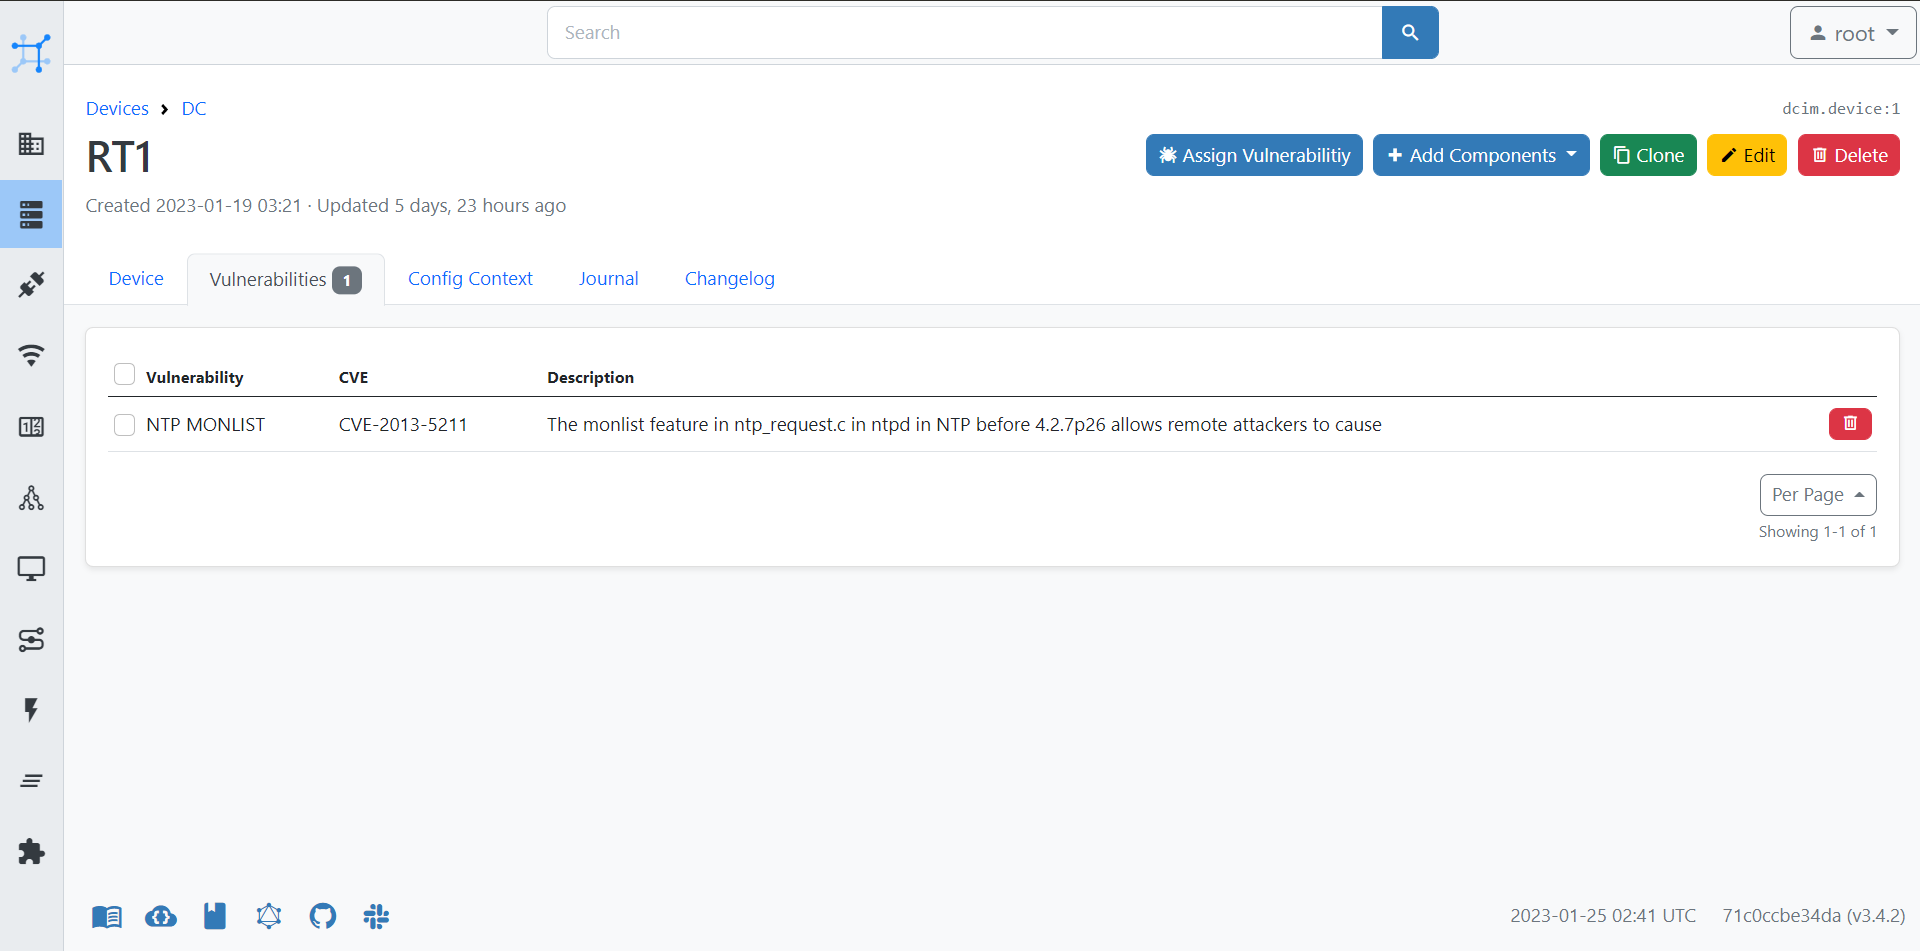Open the API docs footer icon
1920x951 pixels.
click(215, 916)
